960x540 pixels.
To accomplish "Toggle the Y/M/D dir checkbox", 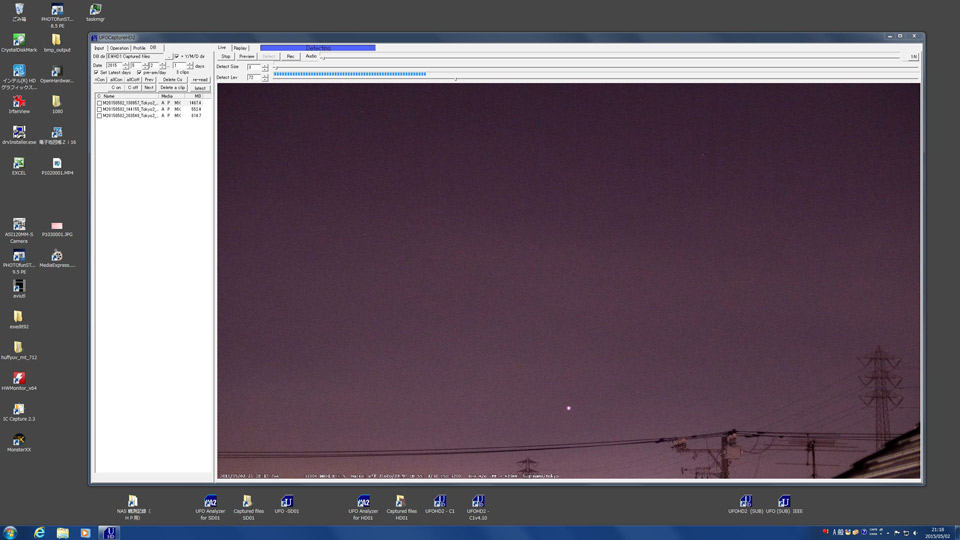I will tap(176, 56).
